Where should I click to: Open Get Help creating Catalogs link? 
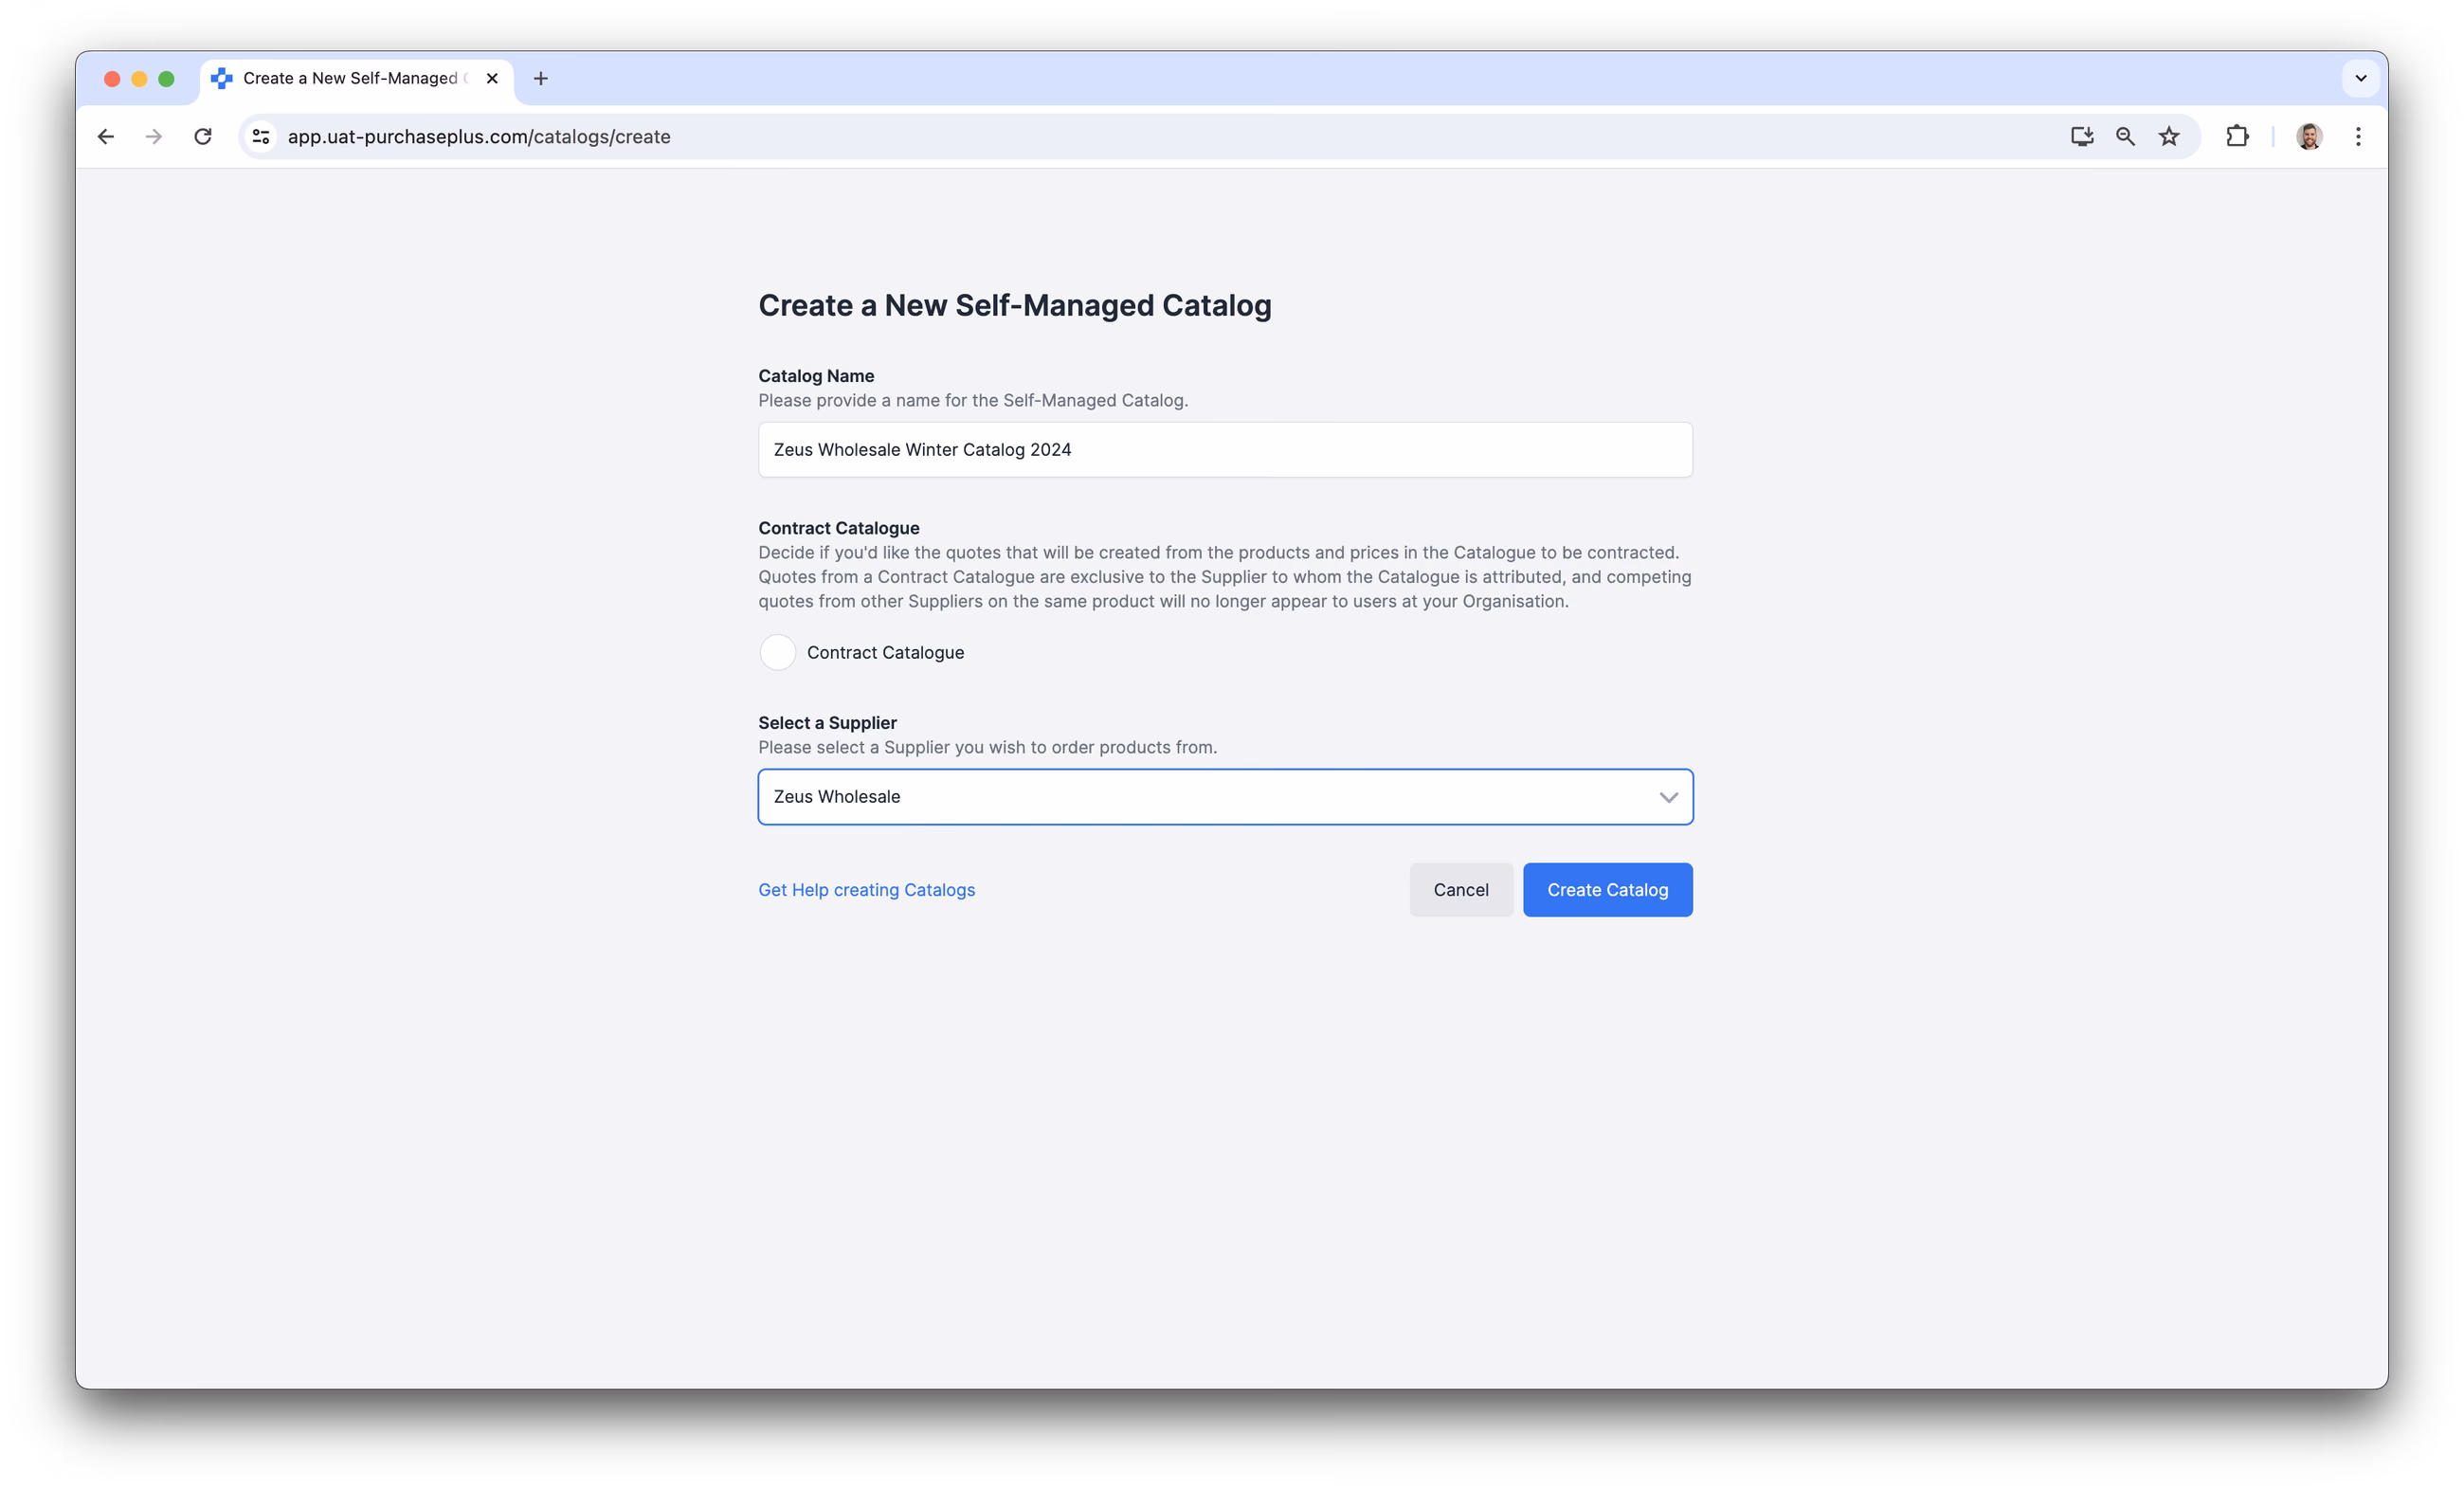(x=866, y=890)
